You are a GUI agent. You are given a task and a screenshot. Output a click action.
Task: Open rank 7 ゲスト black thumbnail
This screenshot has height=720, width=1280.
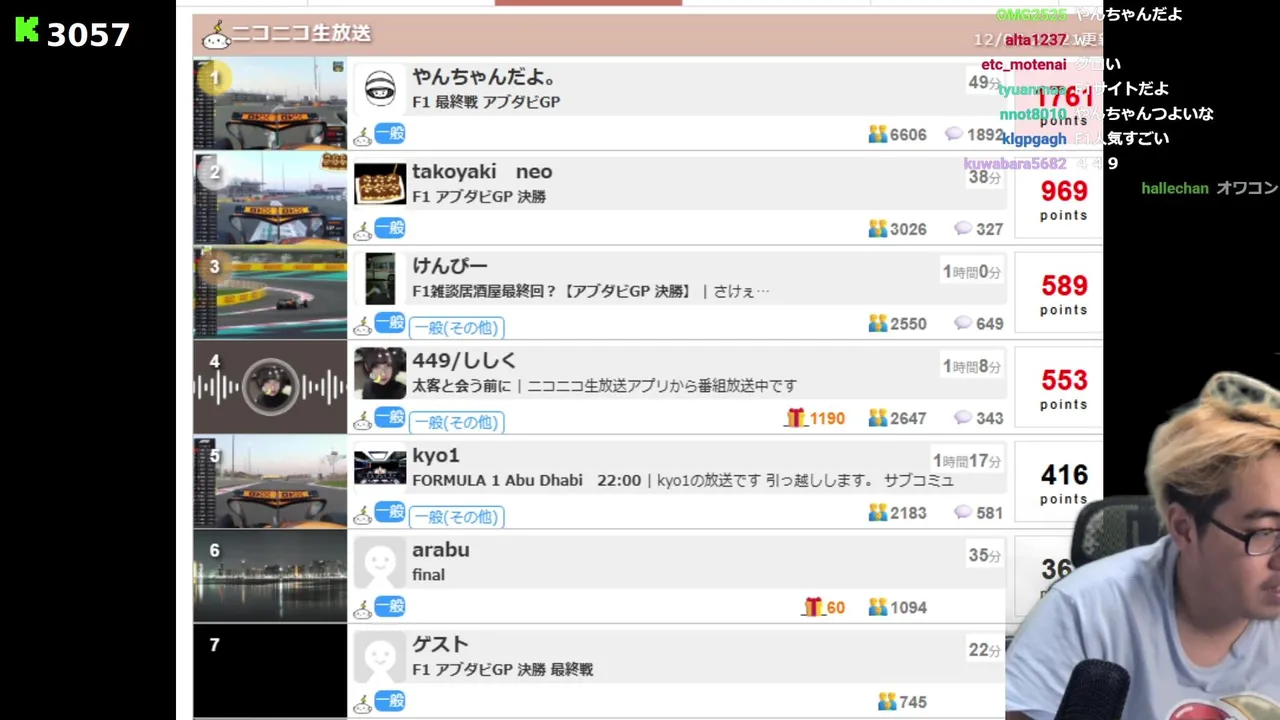(270, 670)
